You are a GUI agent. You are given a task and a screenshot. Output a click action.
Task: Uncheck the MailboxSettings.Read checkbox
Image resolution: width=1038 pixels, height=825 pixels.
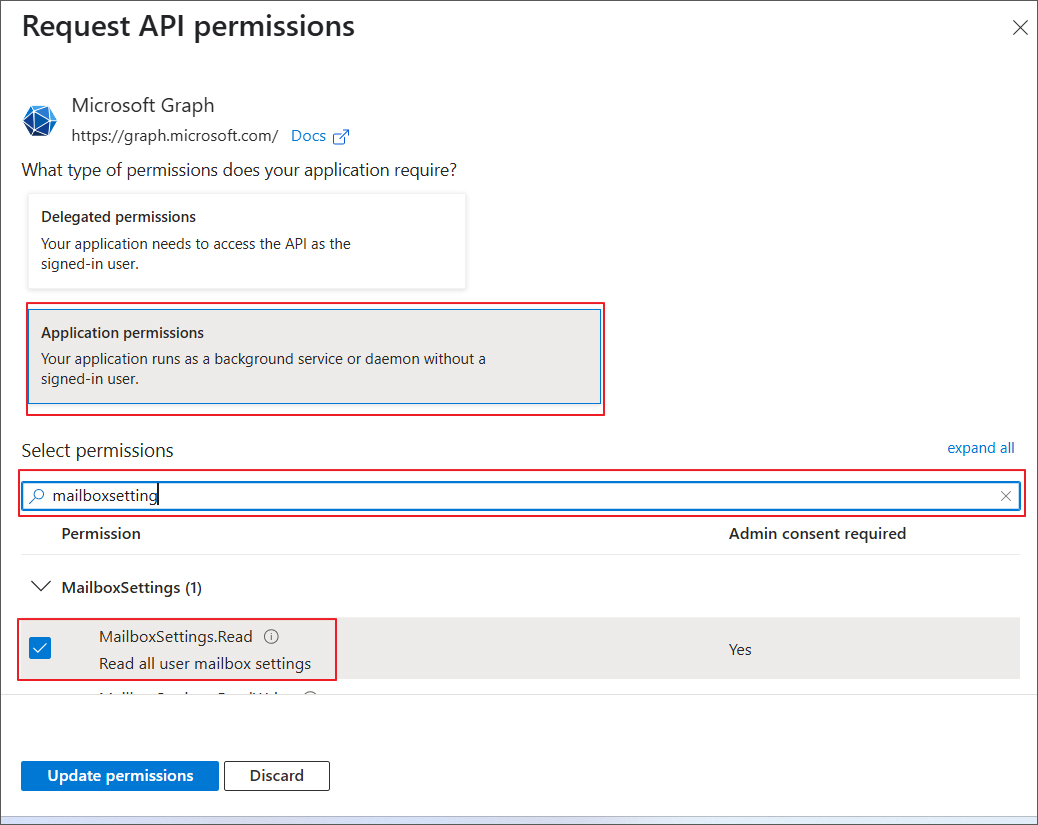tap(40, 649)
